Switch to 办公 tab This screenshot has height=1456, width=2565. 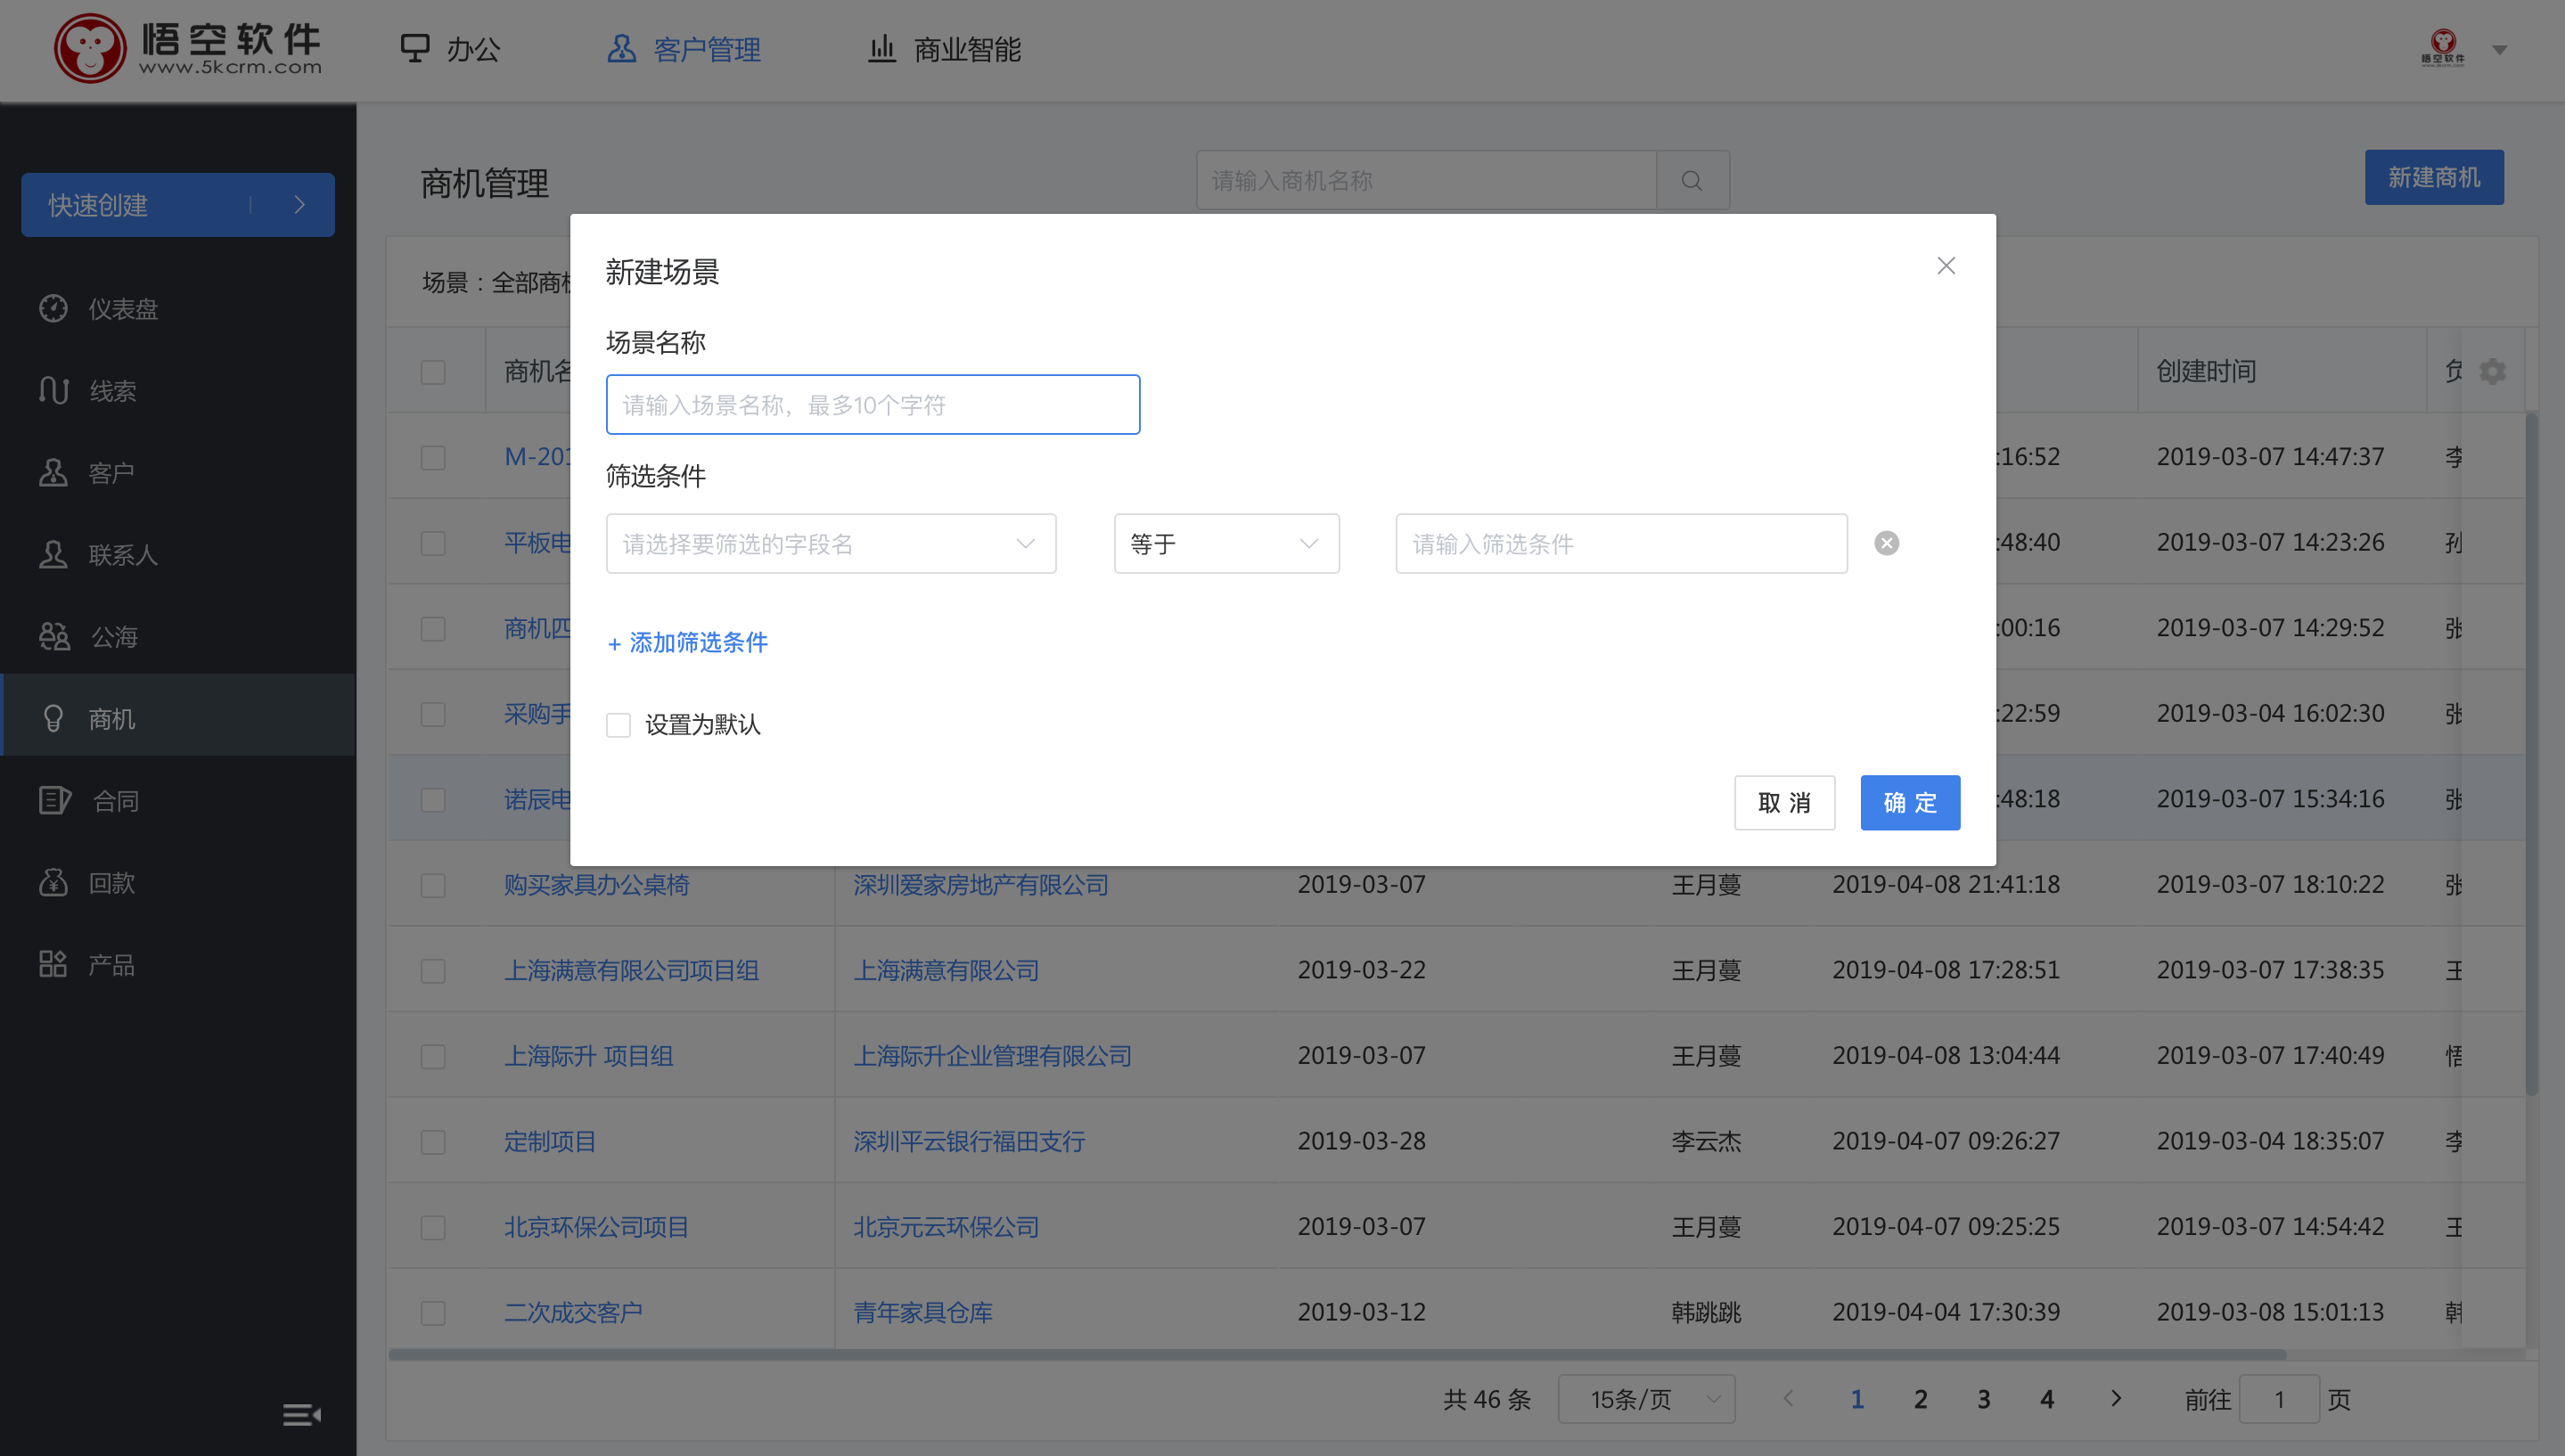450,49
